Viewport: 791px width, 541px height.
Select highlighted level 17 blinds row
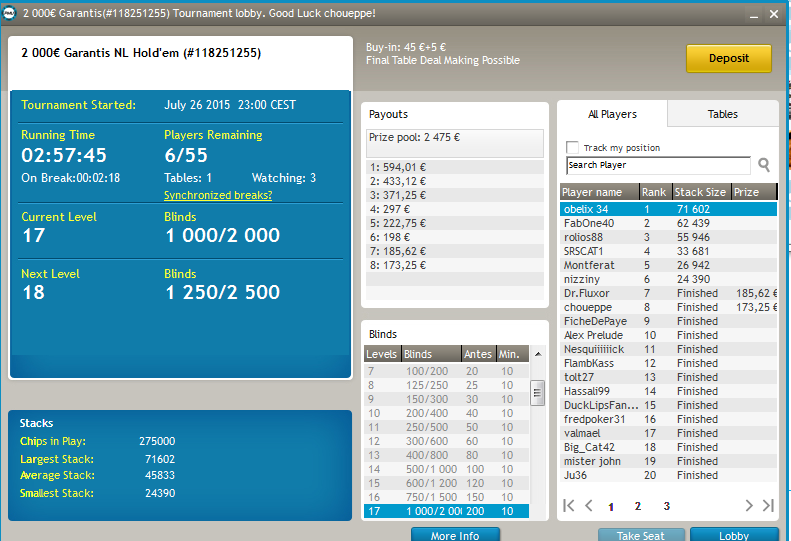tap(446, 511)
